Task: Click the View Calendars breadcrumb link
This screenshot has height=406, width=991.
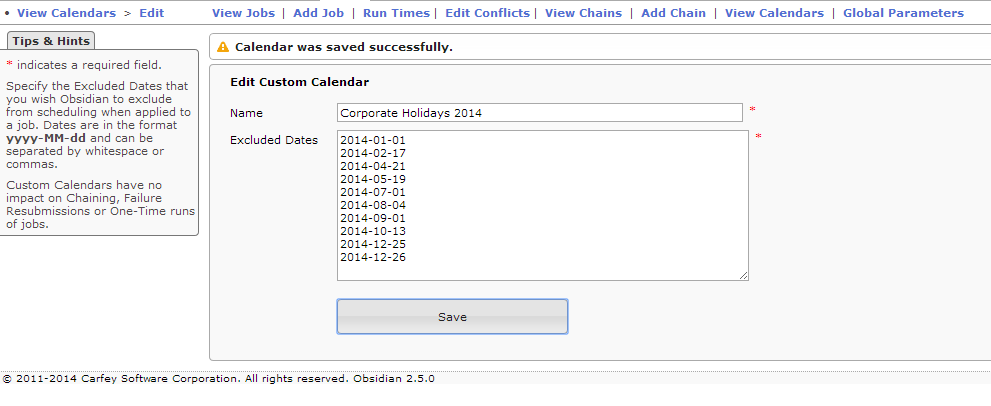Action: pyautogui.click(x=66, y=13)
